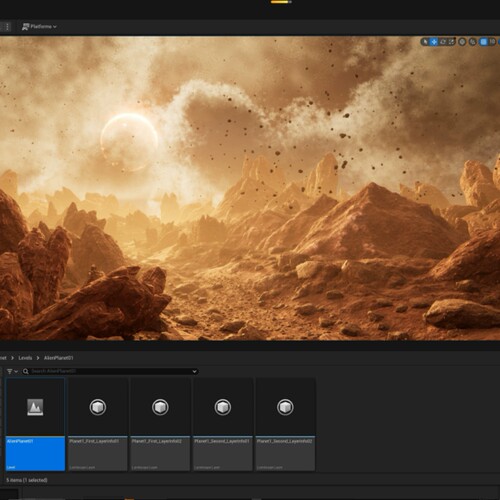This screenshot has width=500, height=500.
Task: Expand the chevron before AlienPlanet01 breadcrumb
Action: click(38, 358)
